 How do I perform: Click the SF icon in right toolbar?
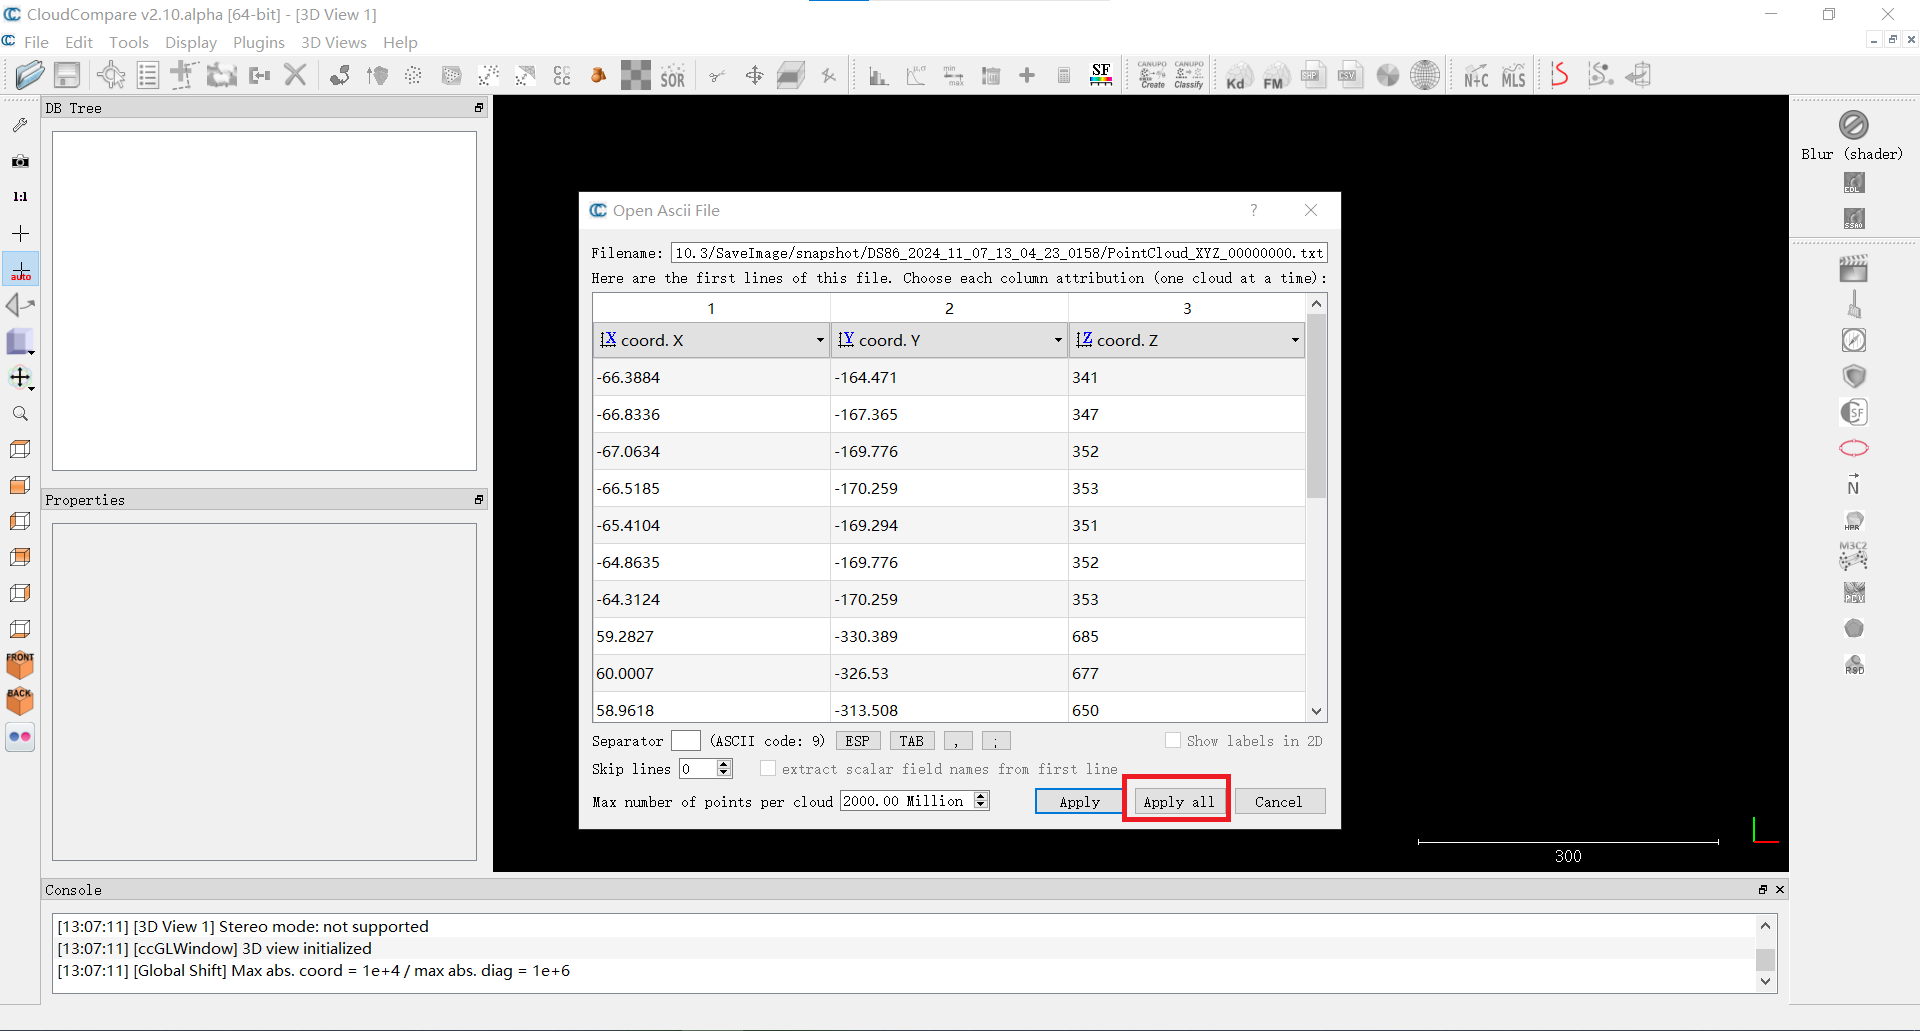coord(1854,412)
